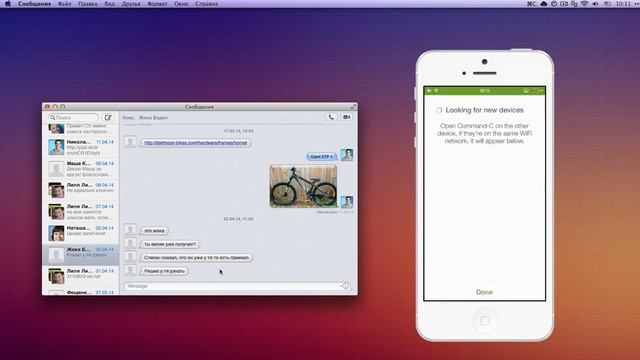Click the search field in the Messages sidebar

coord(73,118)
